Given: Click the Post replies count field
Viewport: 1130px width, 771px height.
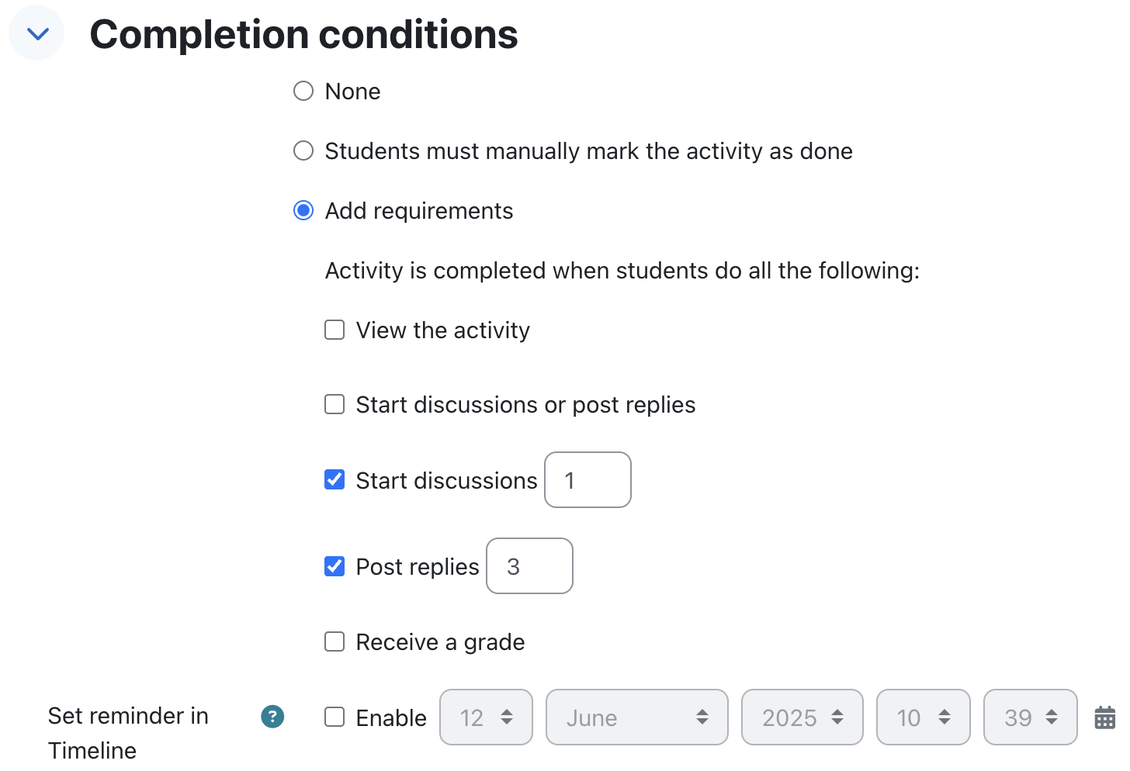Looking at the screenshot, I should pos(529,566).
